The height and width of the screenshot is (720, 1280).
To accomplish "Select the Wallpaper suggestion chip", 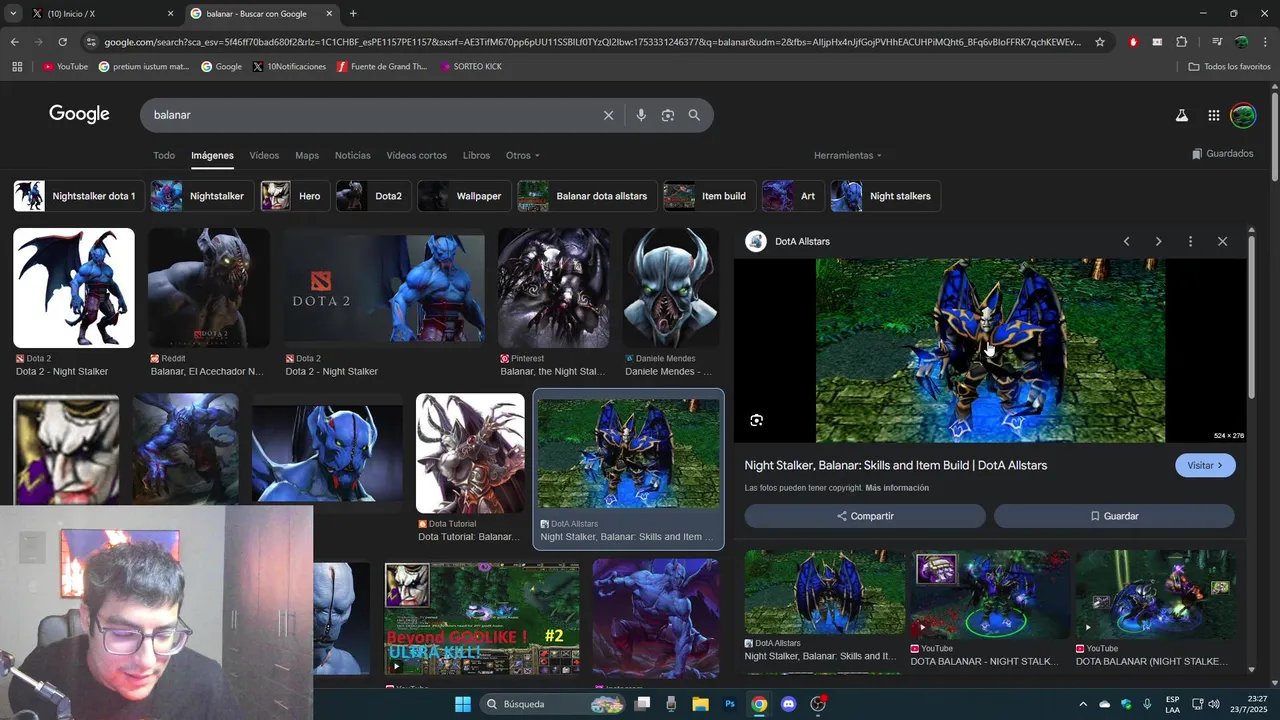I will click(x=464, y=196).
